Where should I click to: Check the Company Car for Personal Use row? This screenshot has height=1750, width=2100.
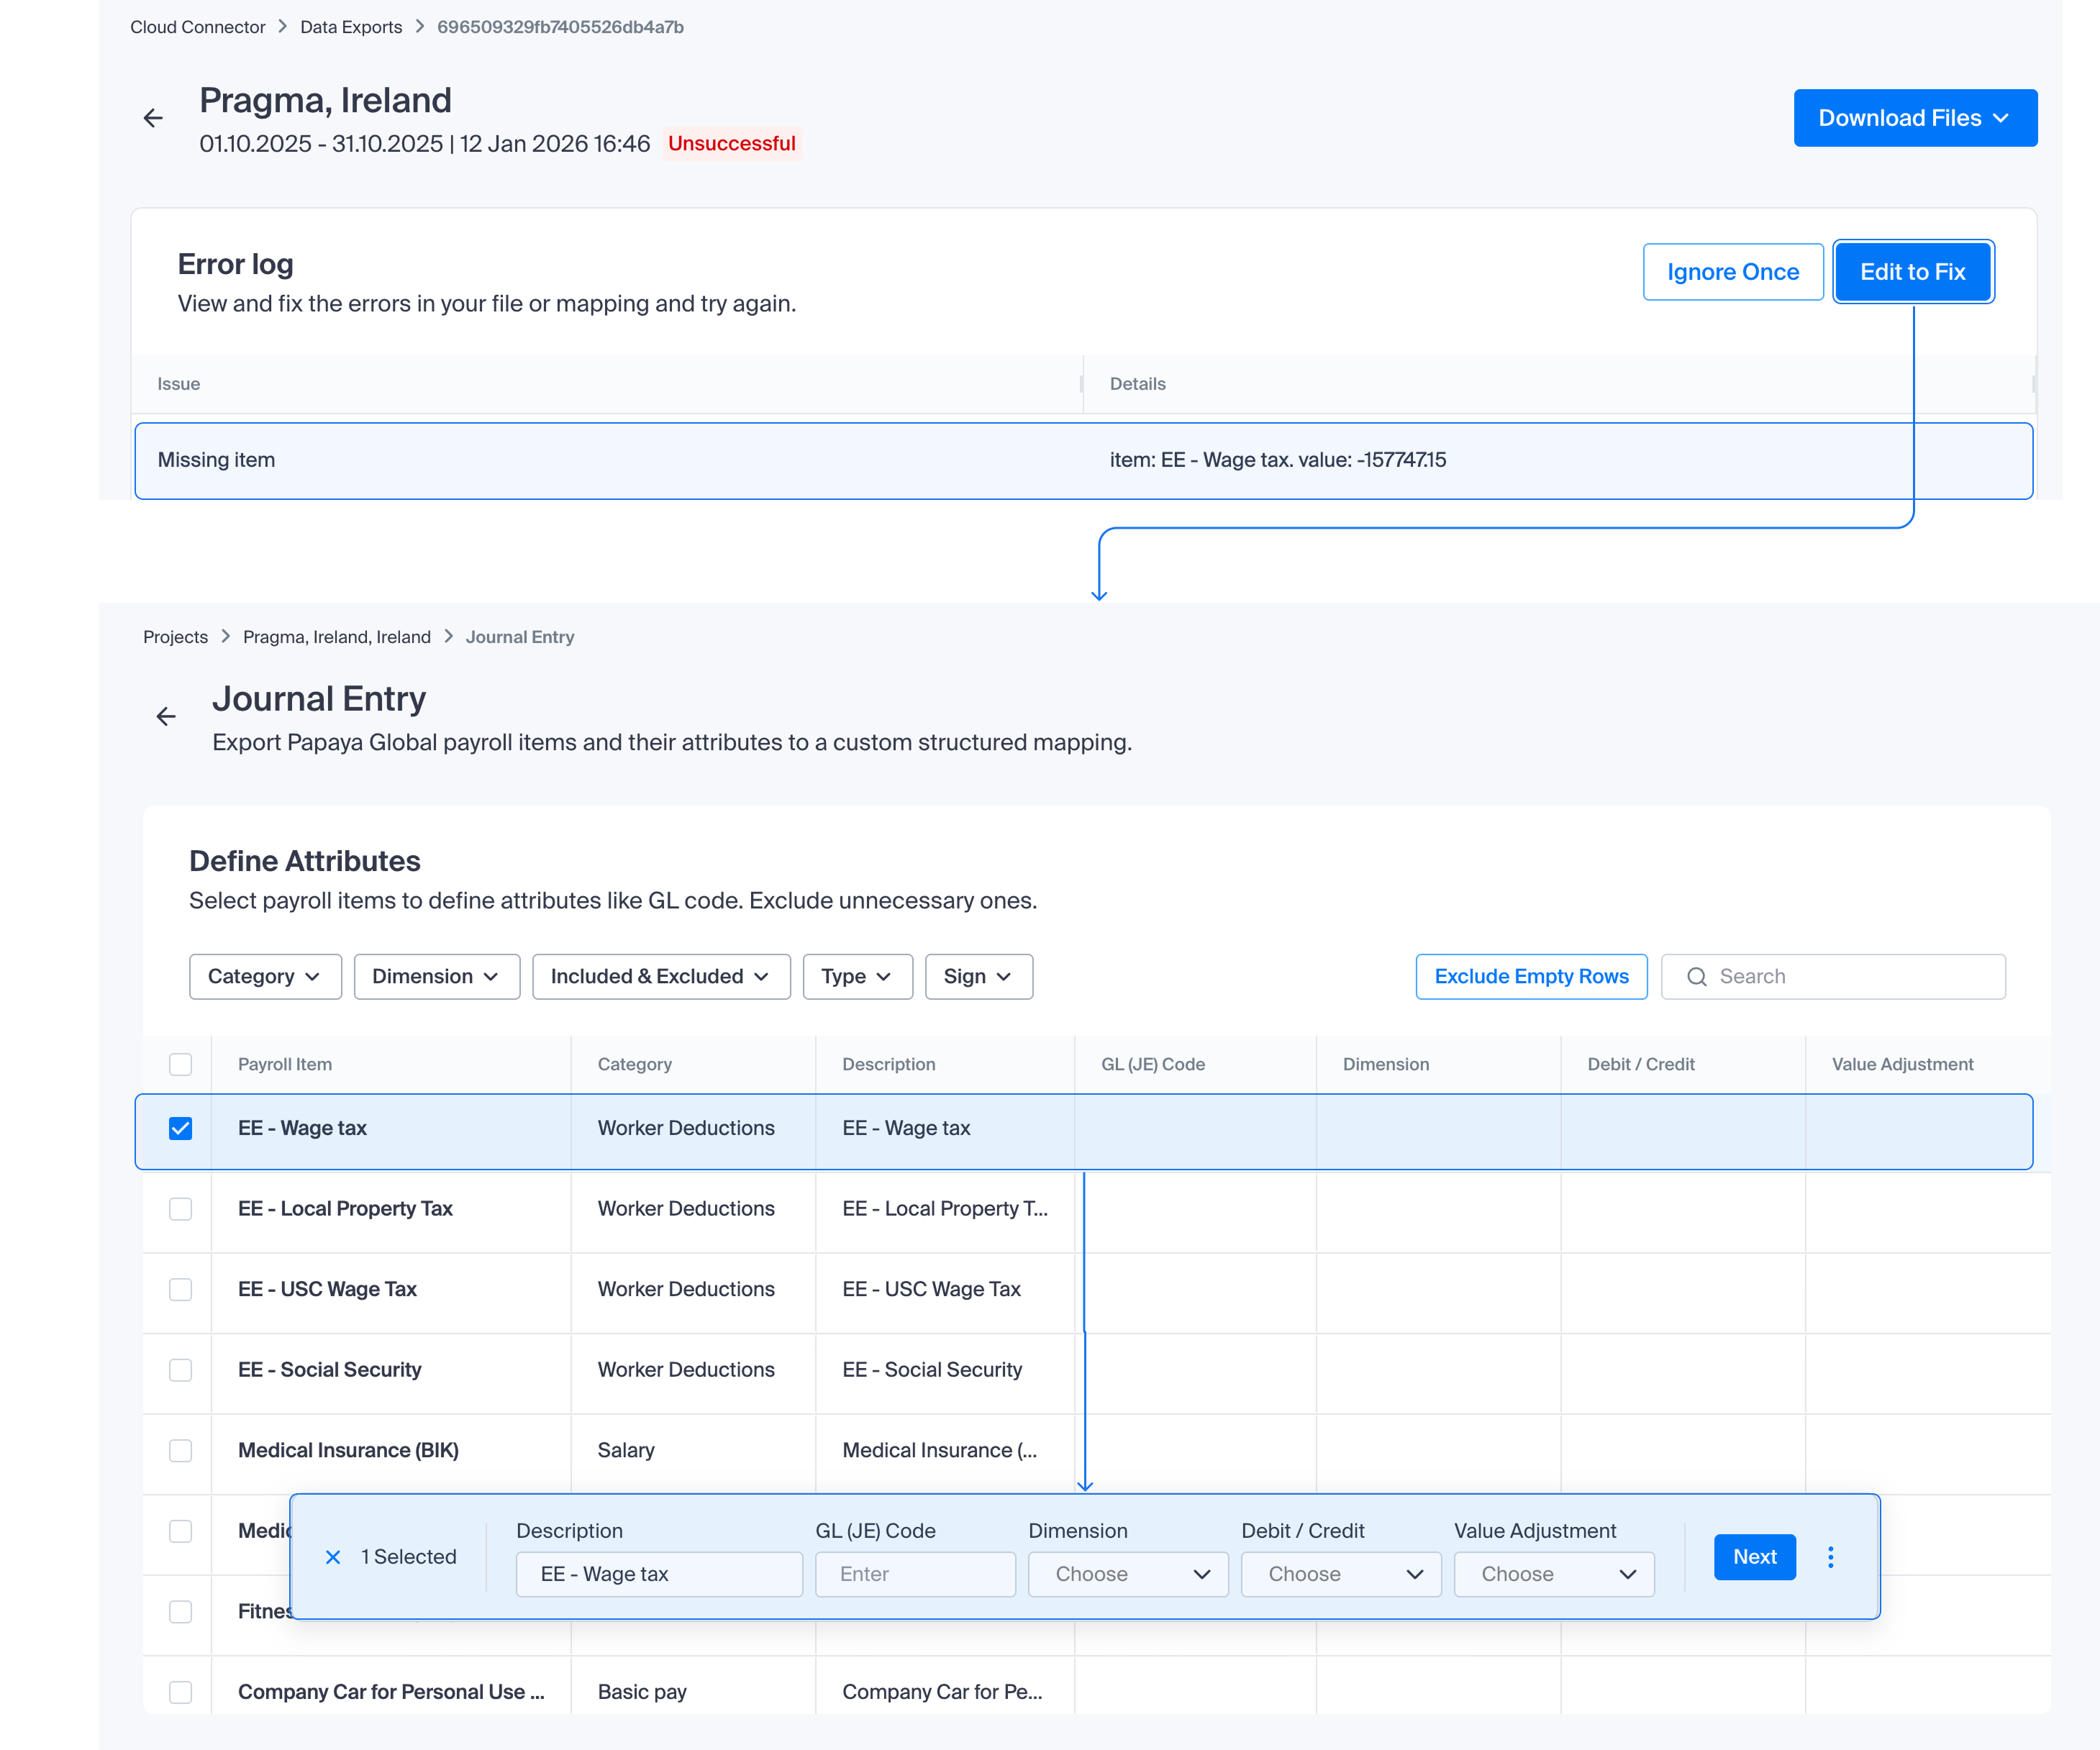[180, 1692]
